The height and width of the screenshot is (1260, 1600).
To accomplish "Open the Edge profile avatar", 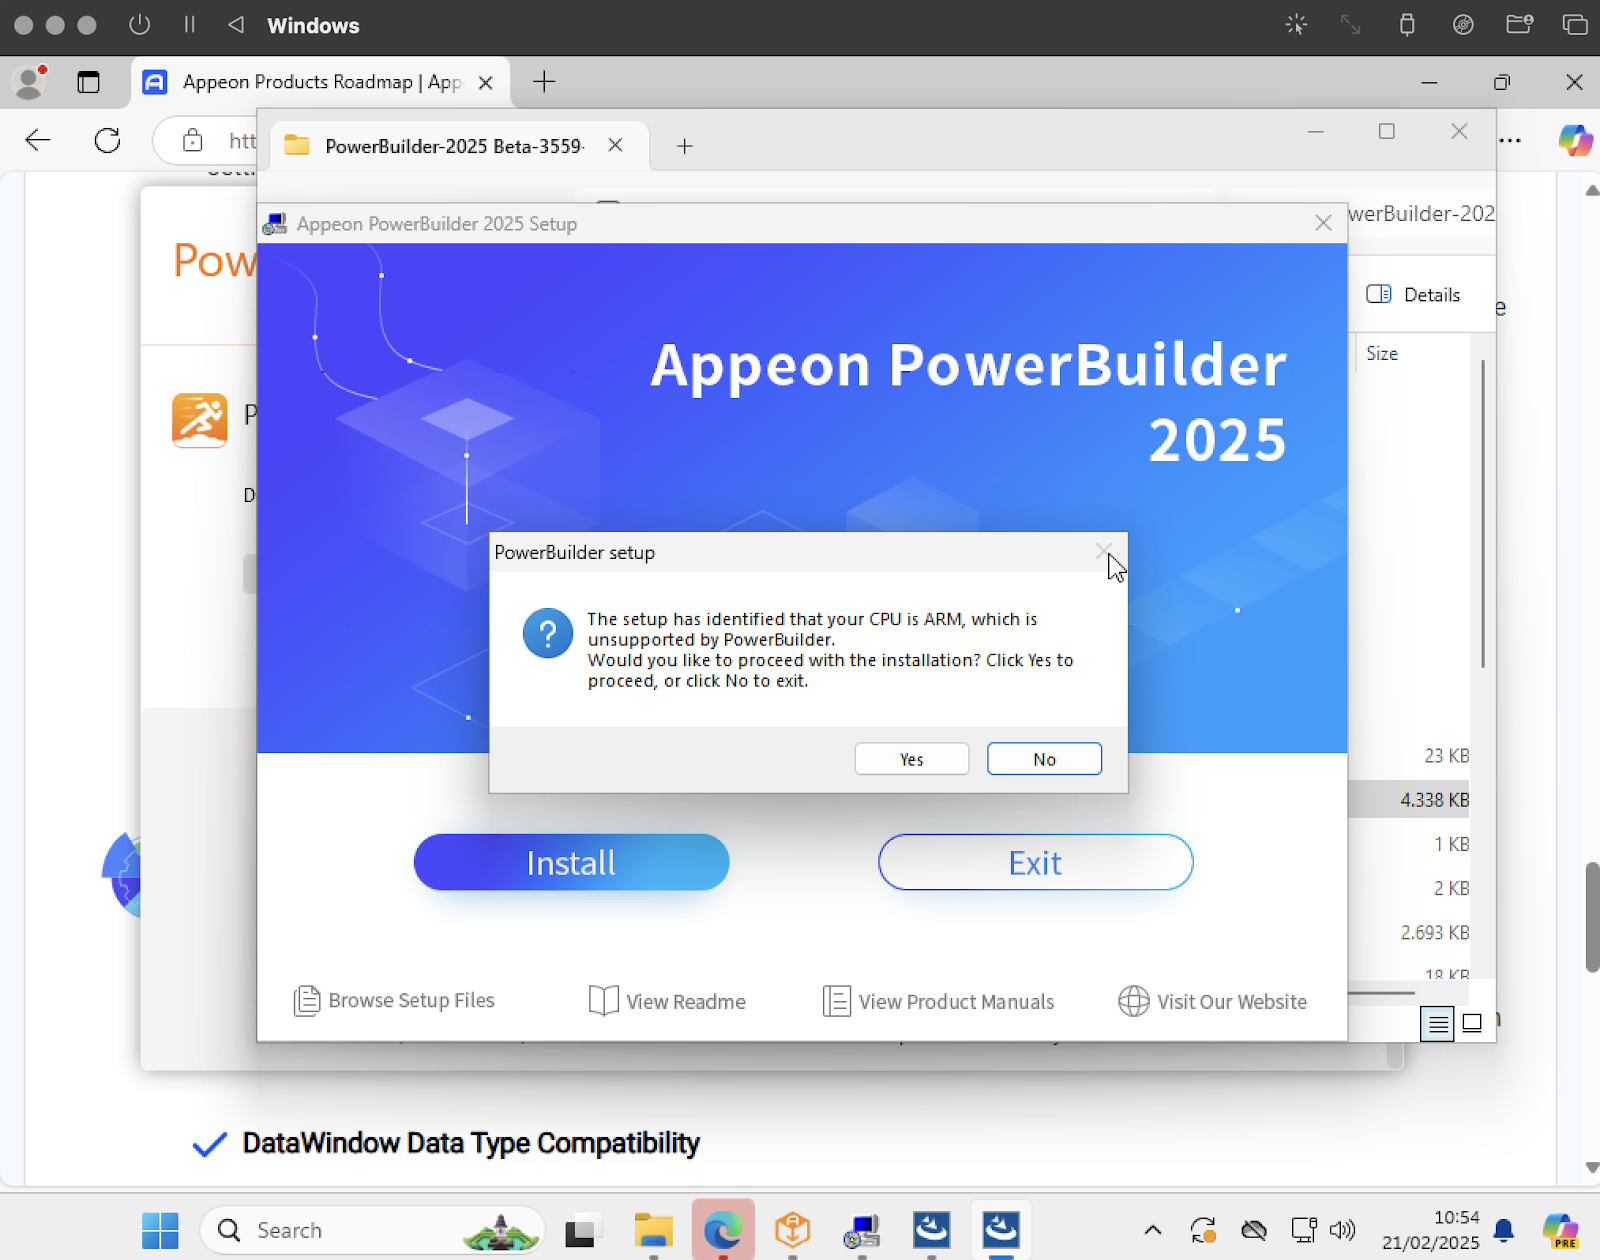I will click(x=30, y=82).
